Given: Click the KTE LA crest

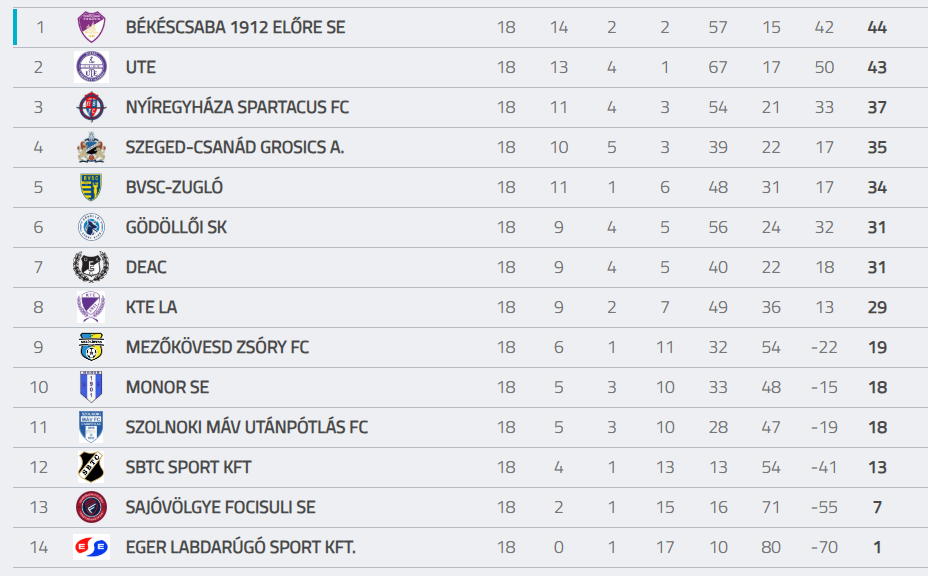Looking at the screenshot, I should click(91, 307).
